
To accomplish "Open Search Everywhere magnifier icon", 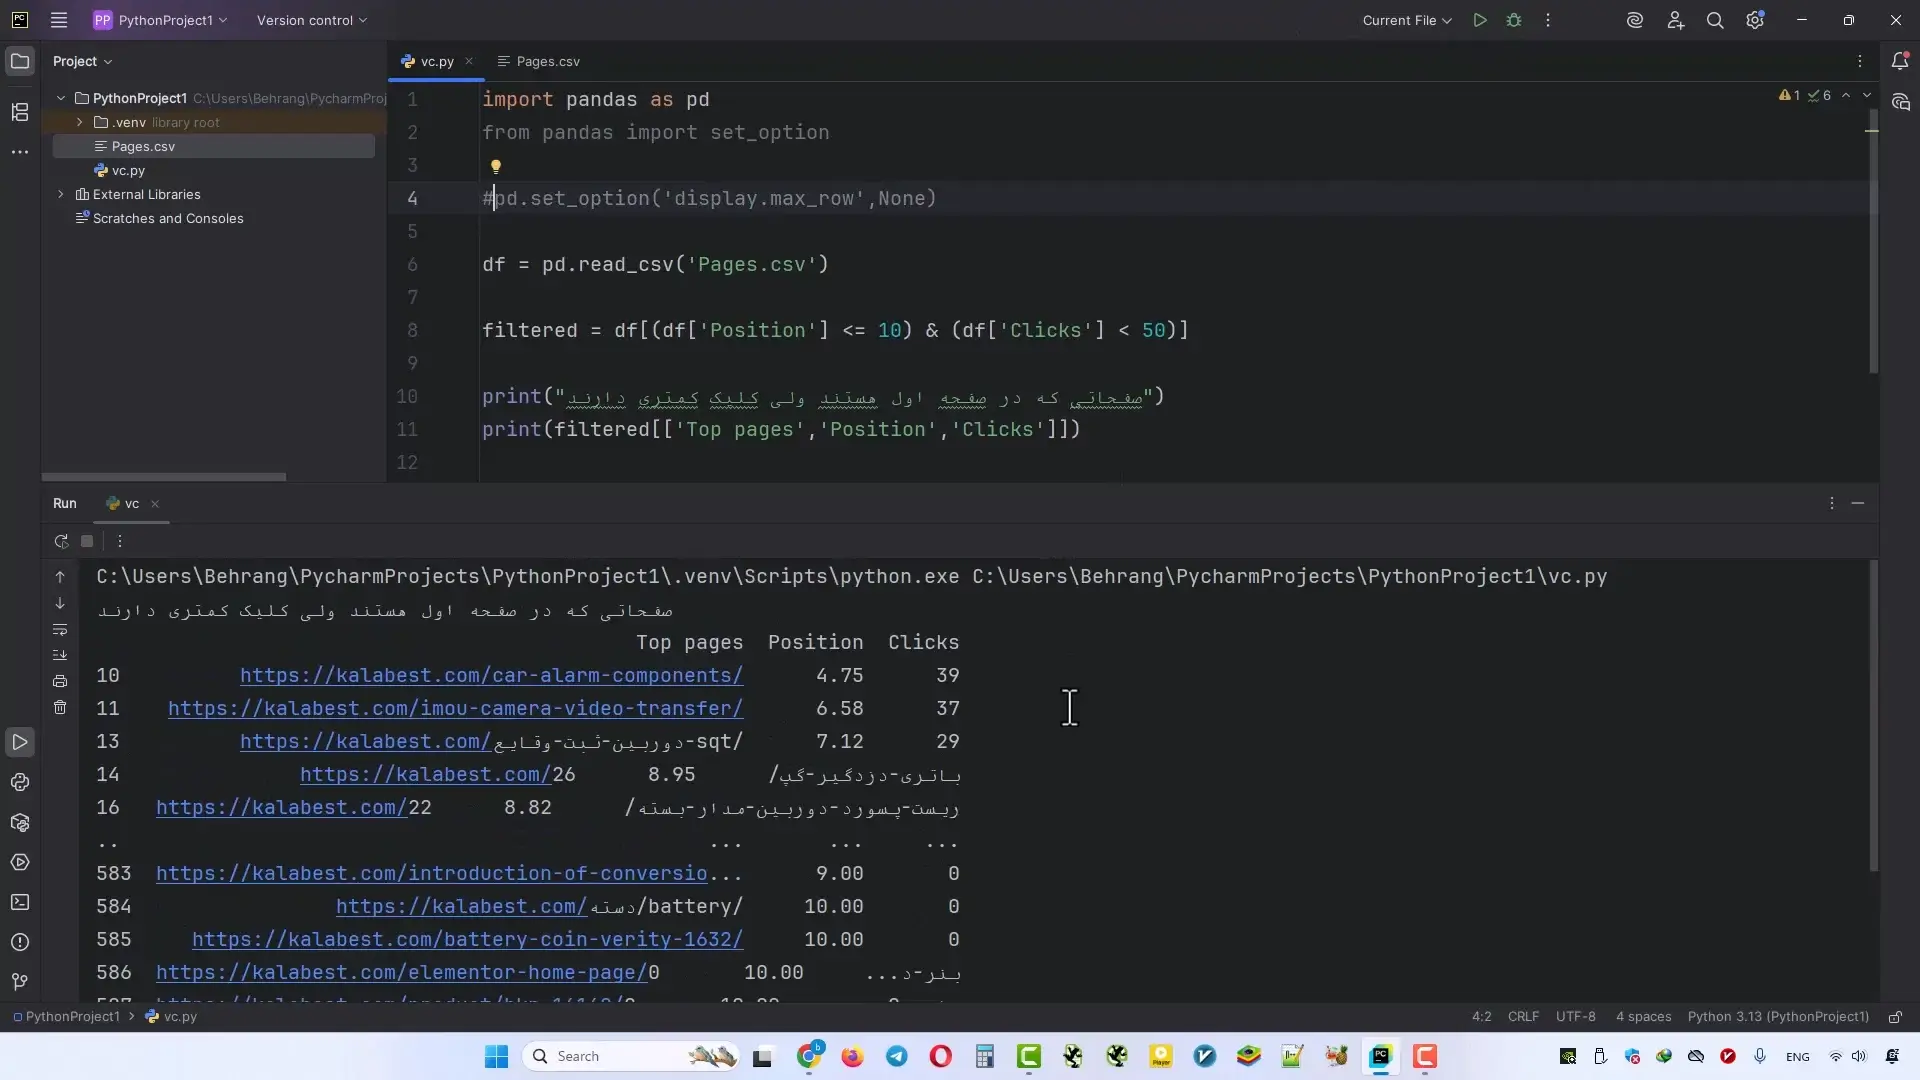I will (1715, 20).
